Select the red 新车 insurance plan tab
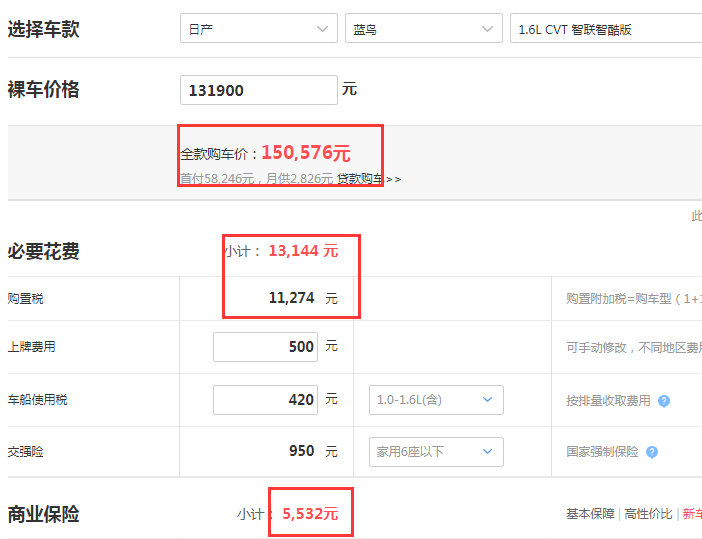Image resolution: width=702 pixels, height=539 pixels. 692,514
